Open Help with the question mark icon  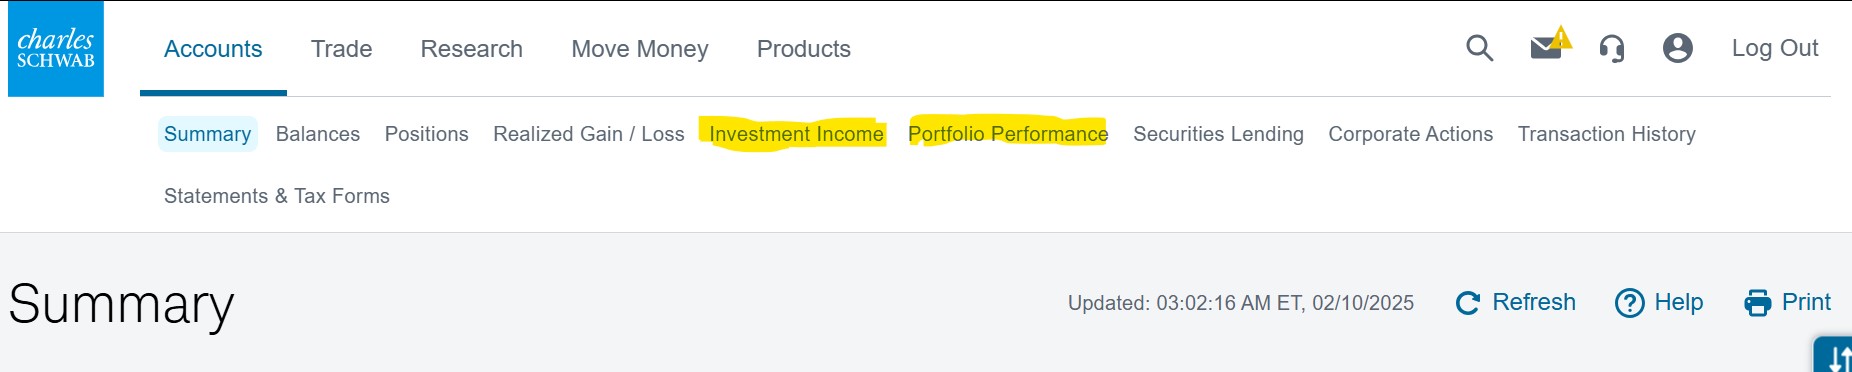tap(1659, 302)
